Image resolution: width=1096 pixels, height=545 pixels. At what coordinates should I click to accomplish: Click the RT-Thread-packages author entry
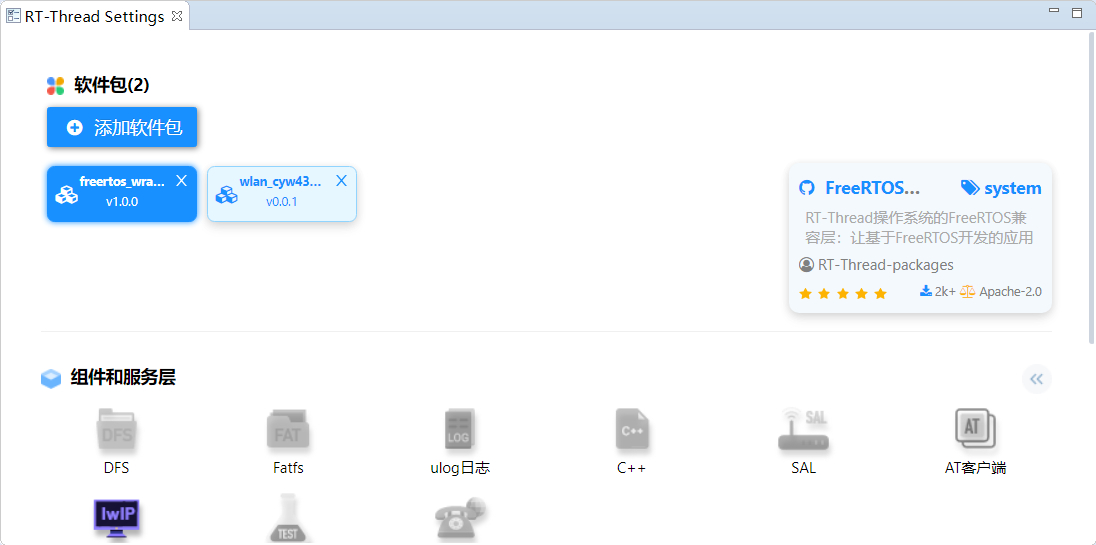click(x=877, y=265)
